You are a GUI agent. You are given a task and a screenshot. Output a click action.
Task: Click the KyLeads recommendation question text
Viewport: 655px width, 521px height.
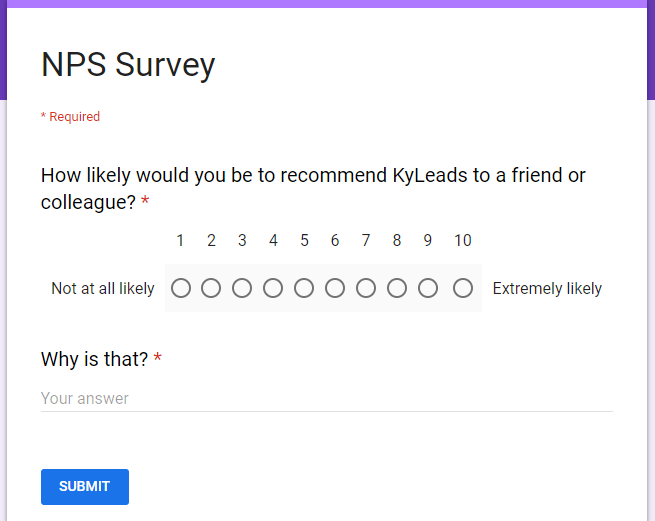point(313,188)
